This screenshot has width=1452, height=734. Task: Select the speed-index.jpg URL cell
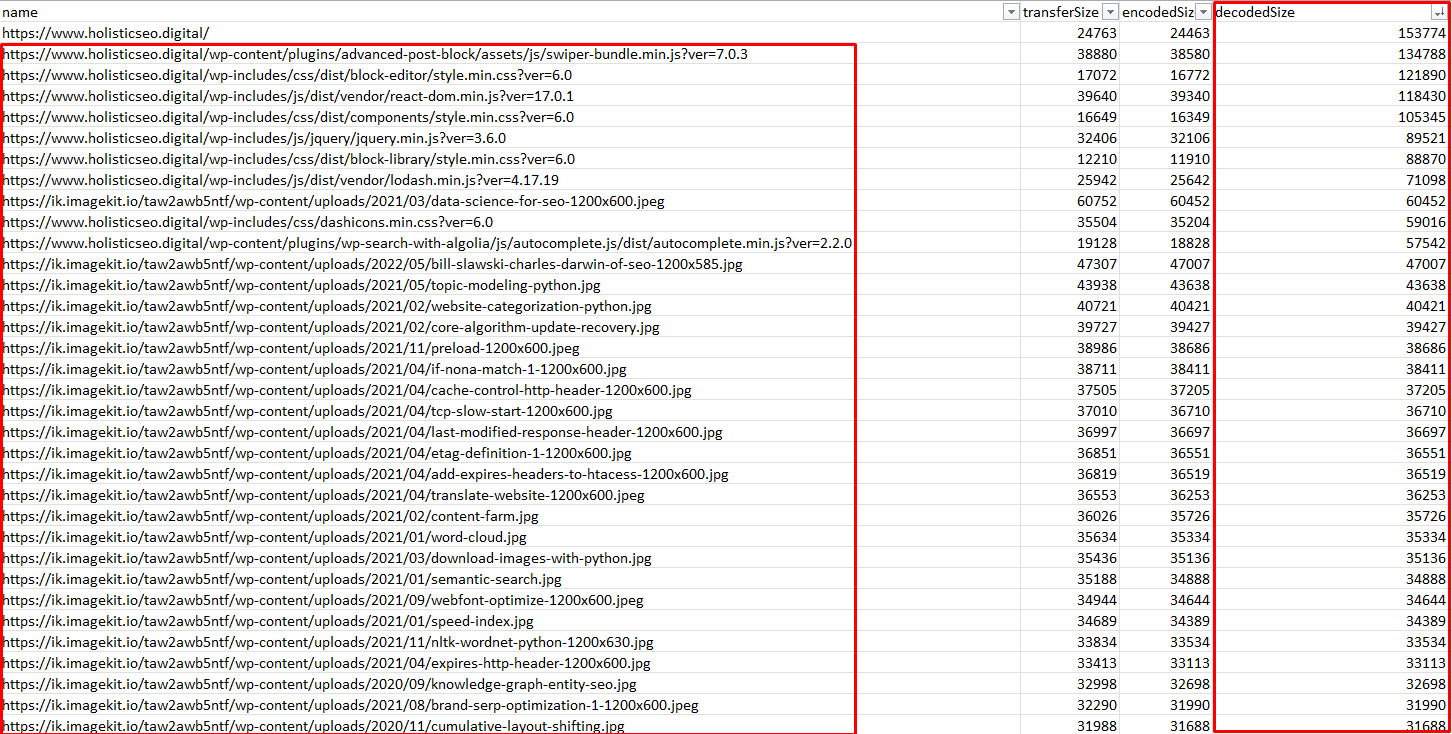point(510,621)
